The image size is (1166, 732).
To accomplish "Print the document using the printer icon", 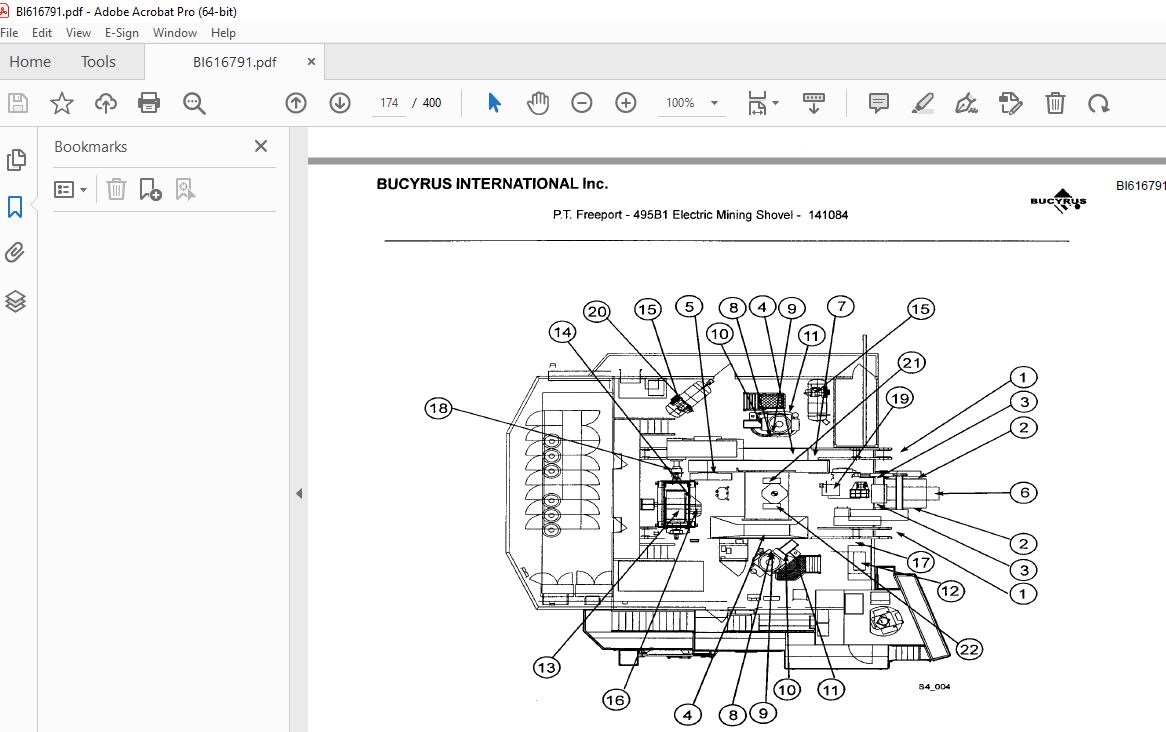I will coord(149,103).
